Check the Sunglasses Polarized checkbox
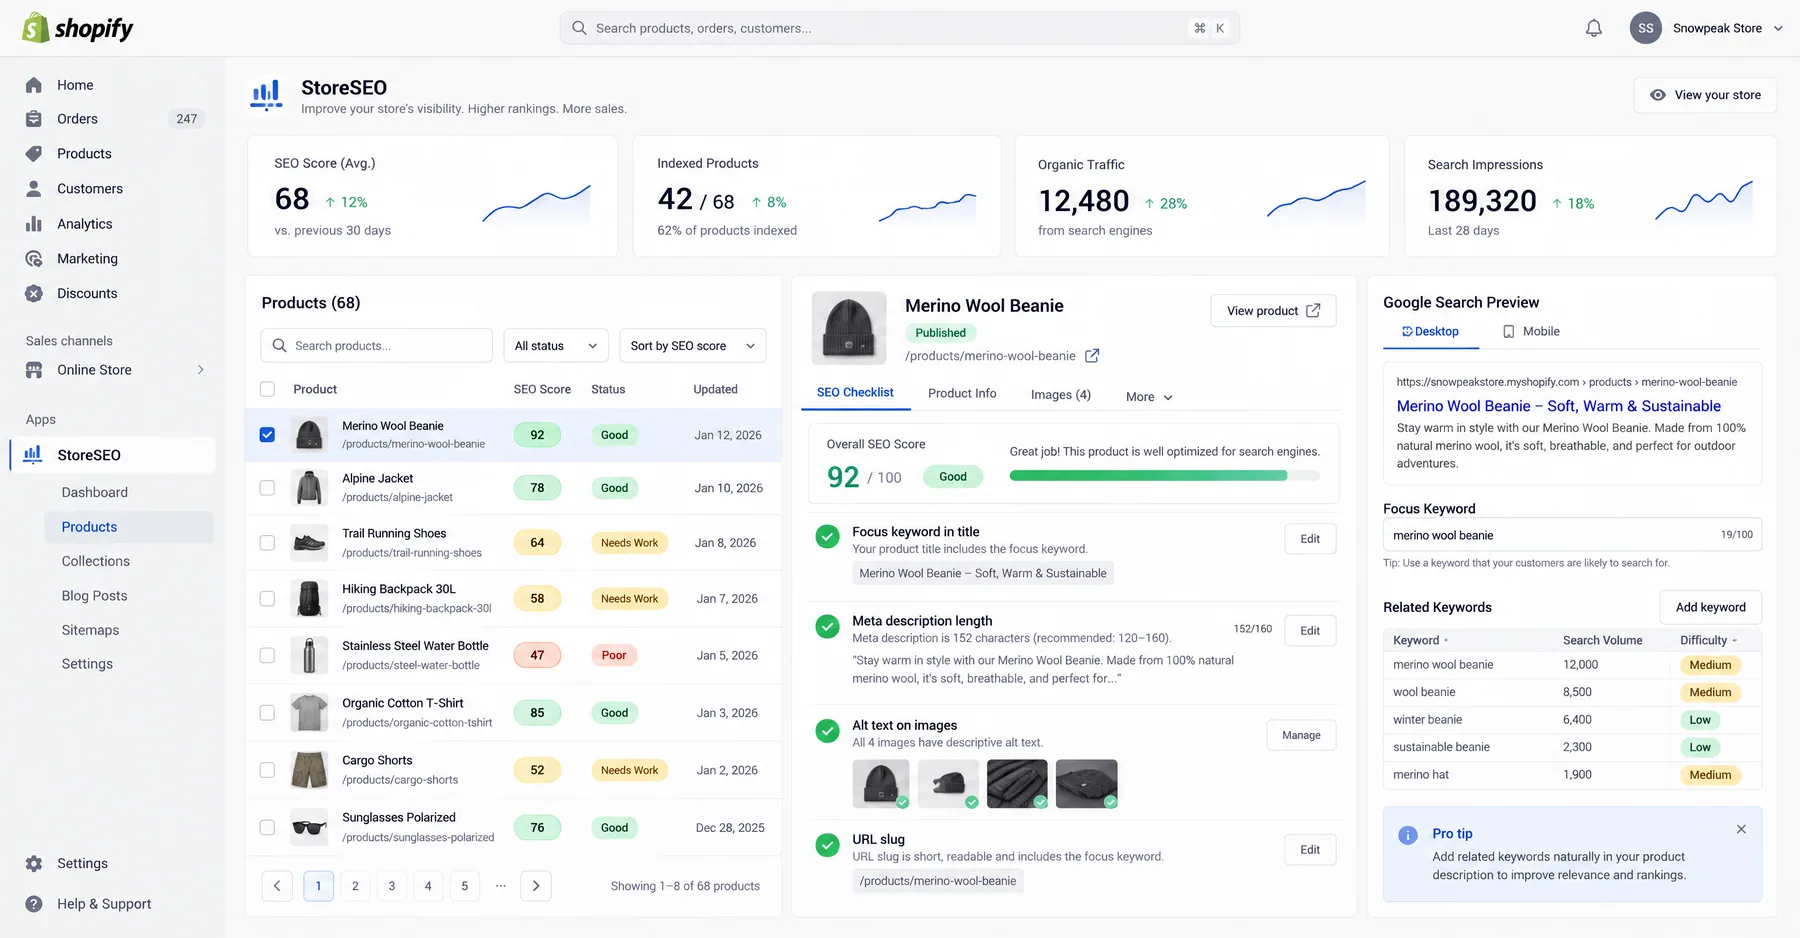The height and width of the screenshot is (938, 1800). click(267, 827)
